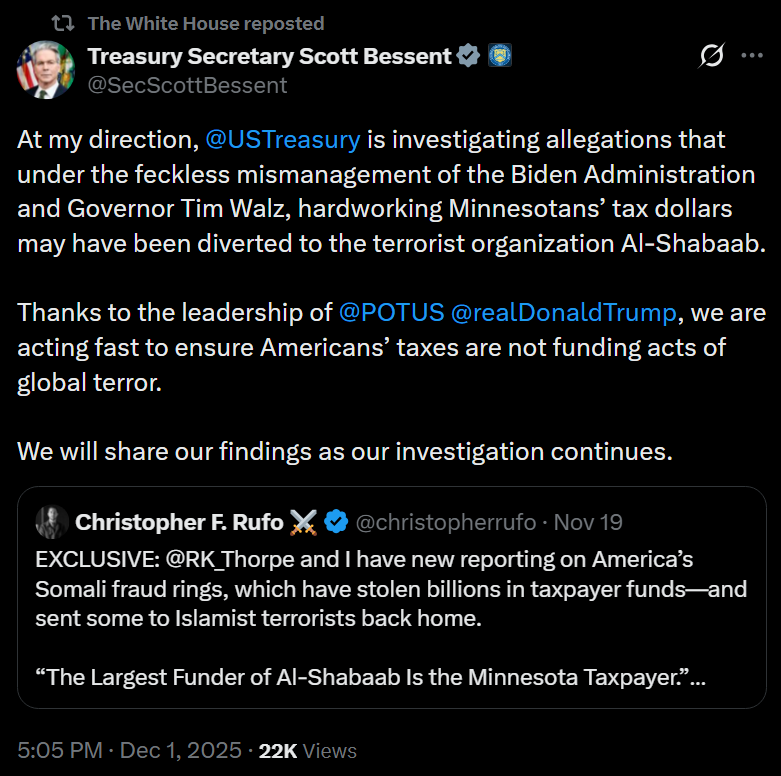The image size is (781, 776).
Task: Click the @SecScottBessent handle
Action: (187, 85)
